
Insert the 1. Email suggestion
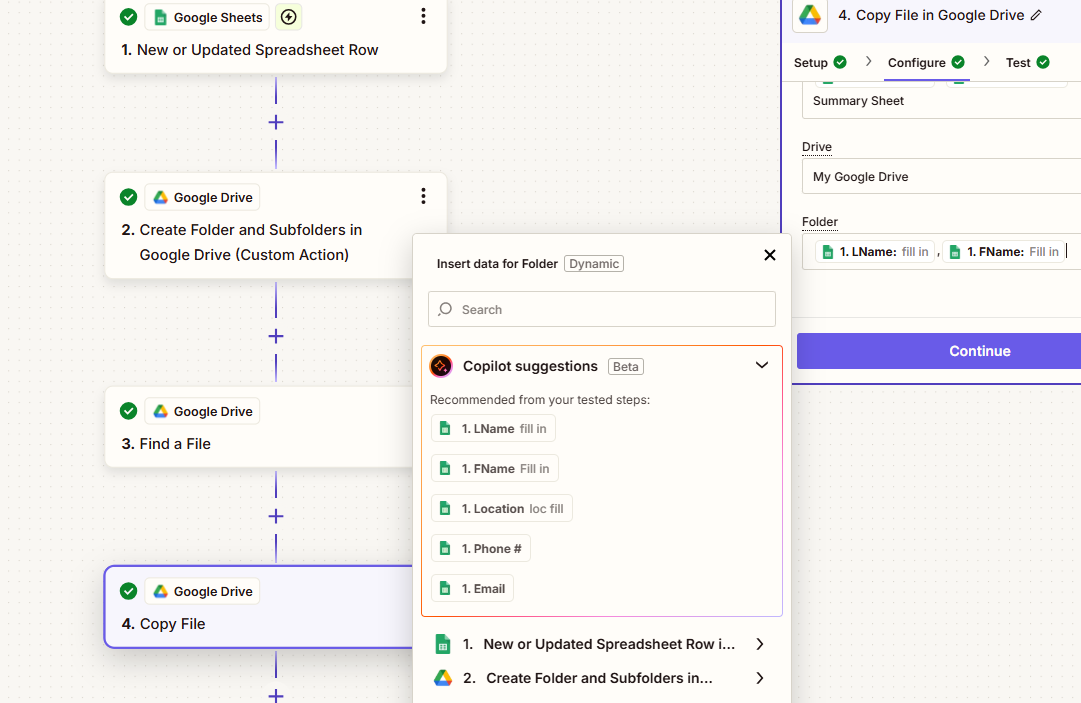[472, 589]
